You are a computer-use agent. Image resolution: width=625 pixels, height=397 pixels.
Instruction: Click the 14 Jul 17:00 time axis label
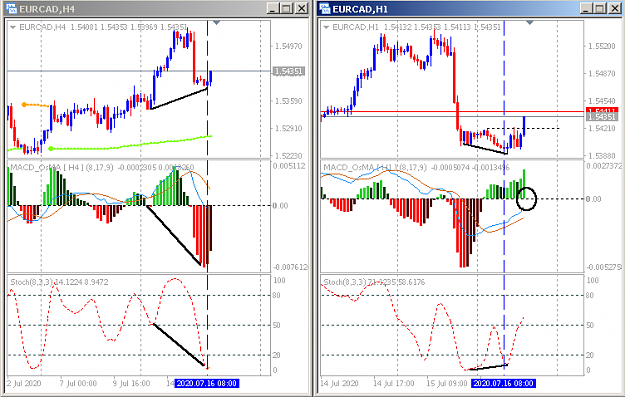pos(393,383)
